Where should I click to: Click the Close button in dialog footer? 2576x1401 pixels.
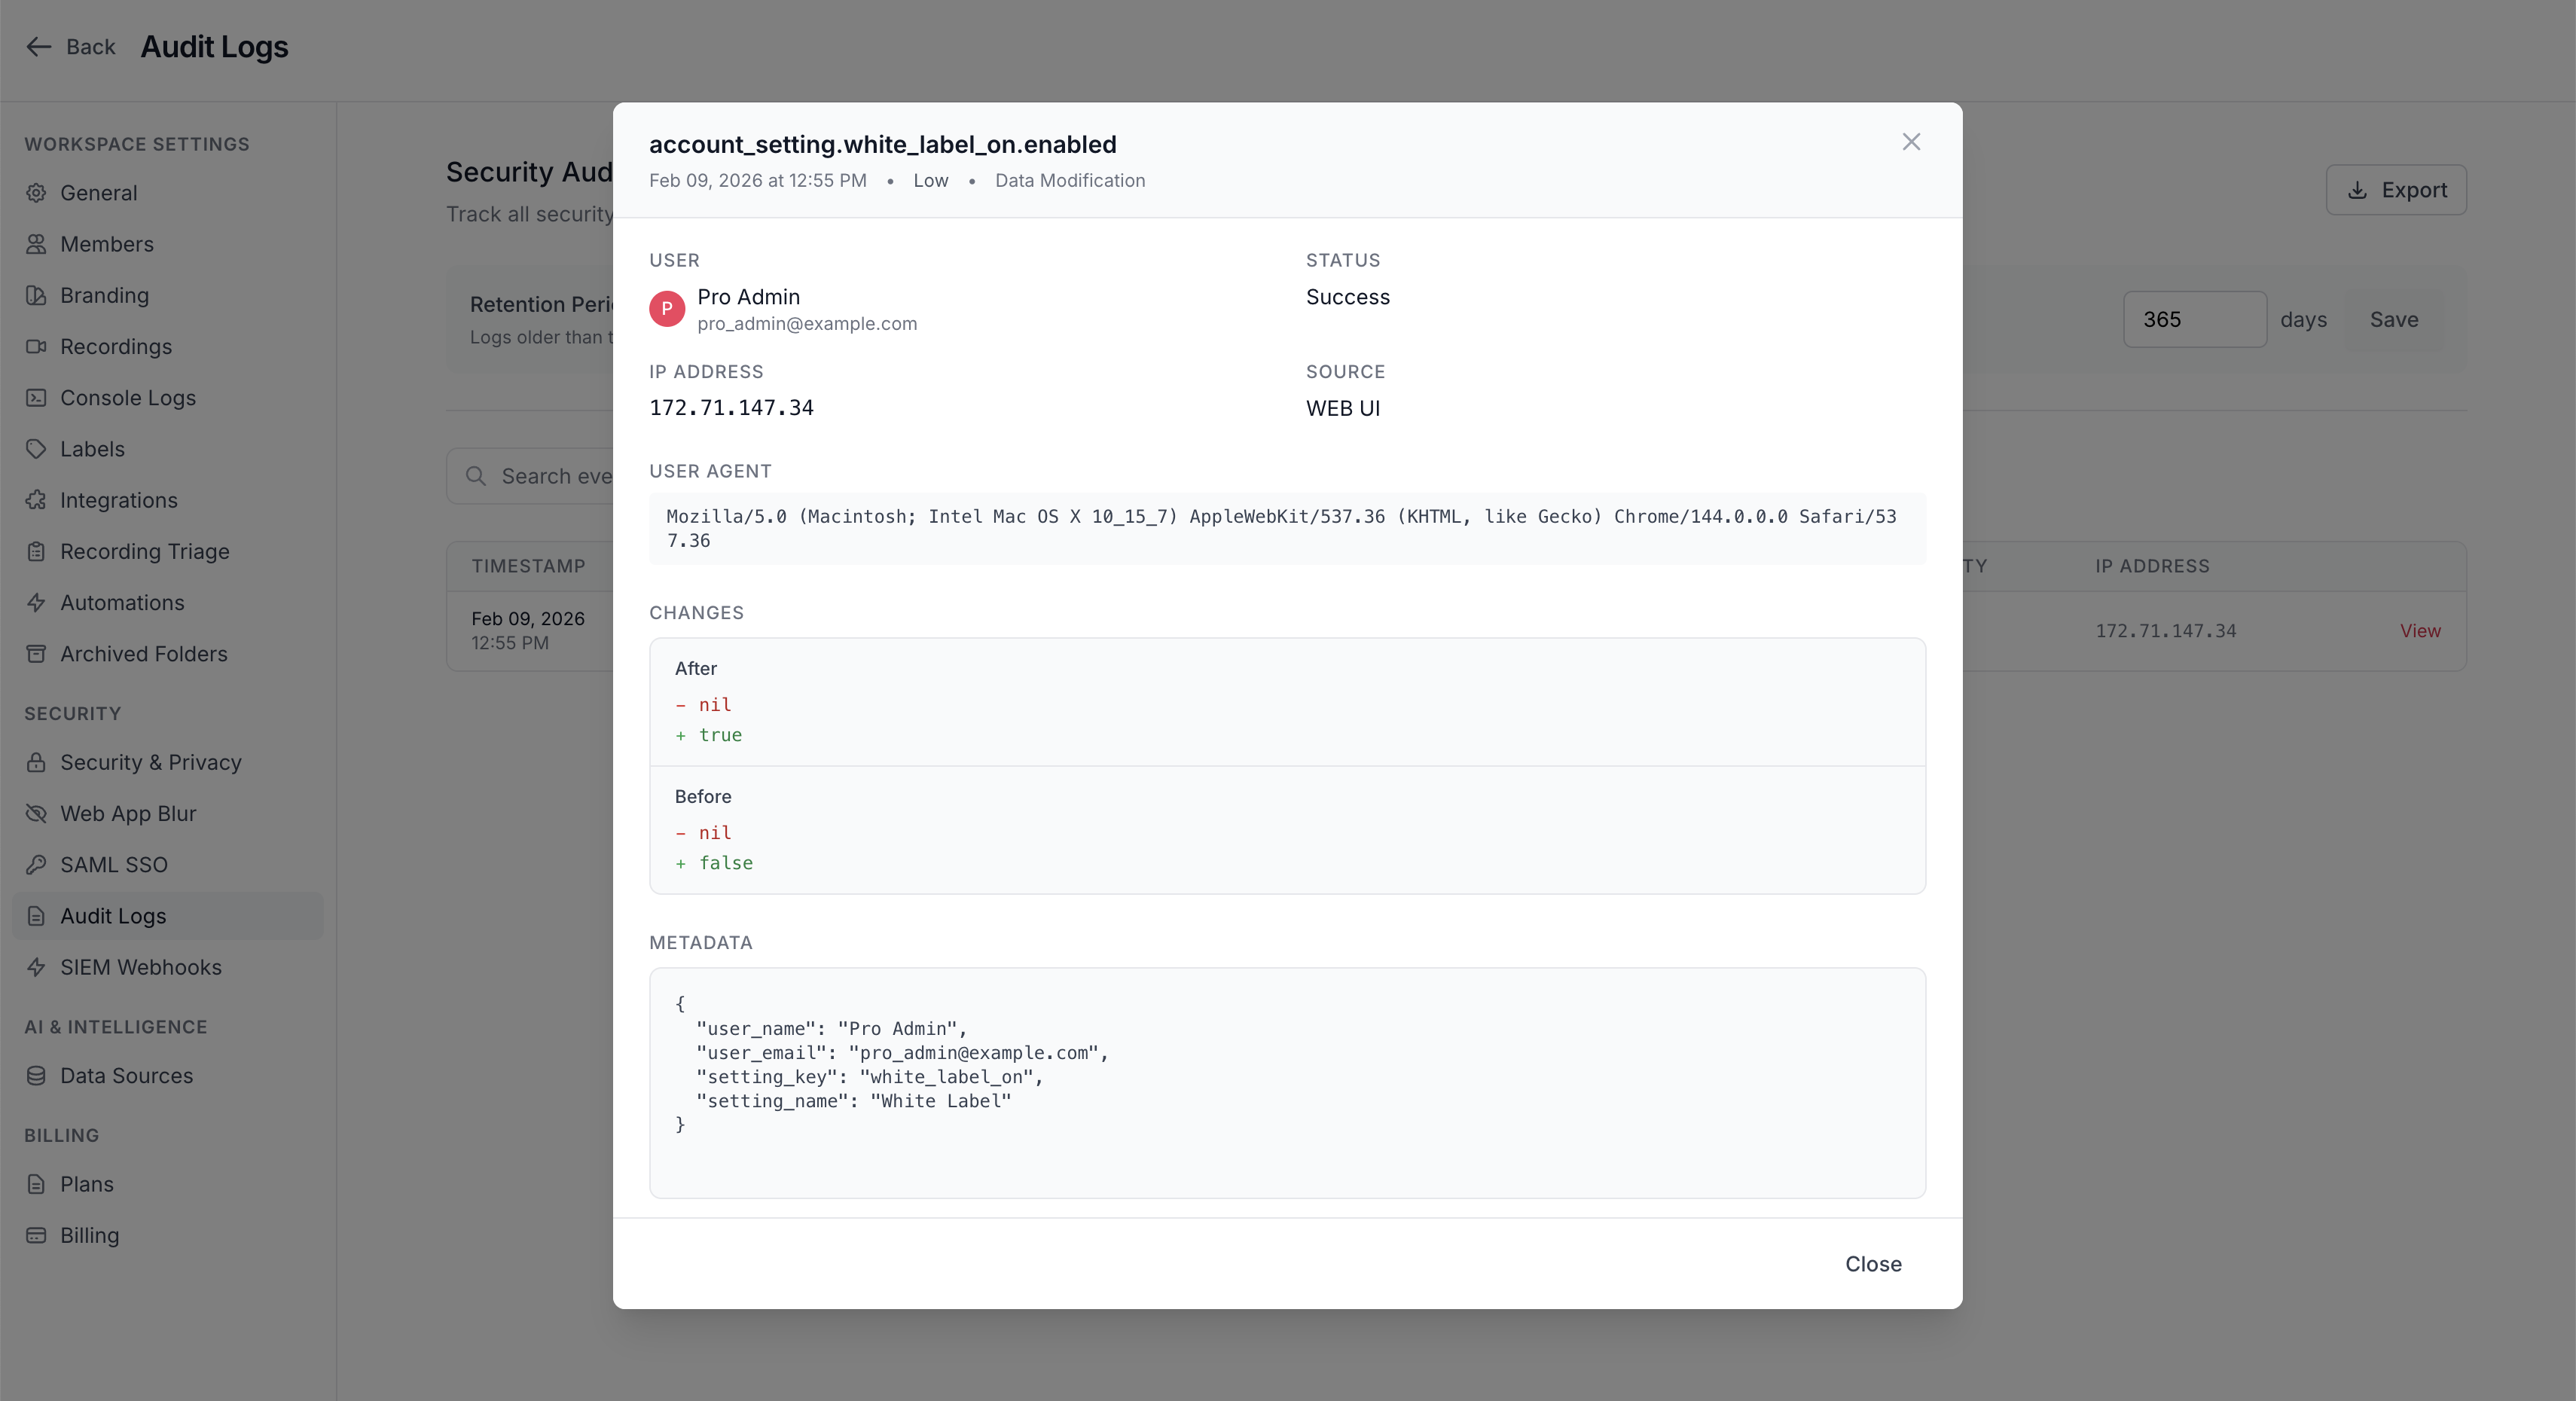coord(1873,1263)
